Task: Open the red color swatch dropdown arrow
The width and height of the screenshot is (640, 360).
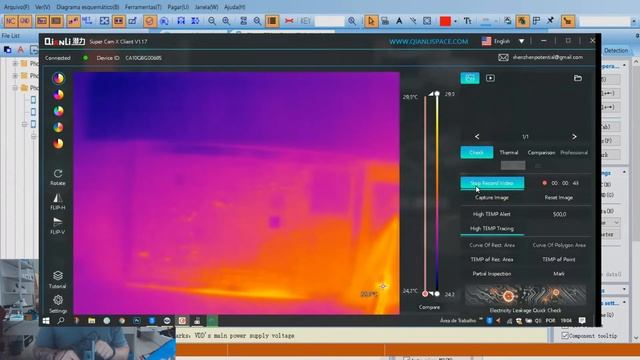Action: (456, 21)
